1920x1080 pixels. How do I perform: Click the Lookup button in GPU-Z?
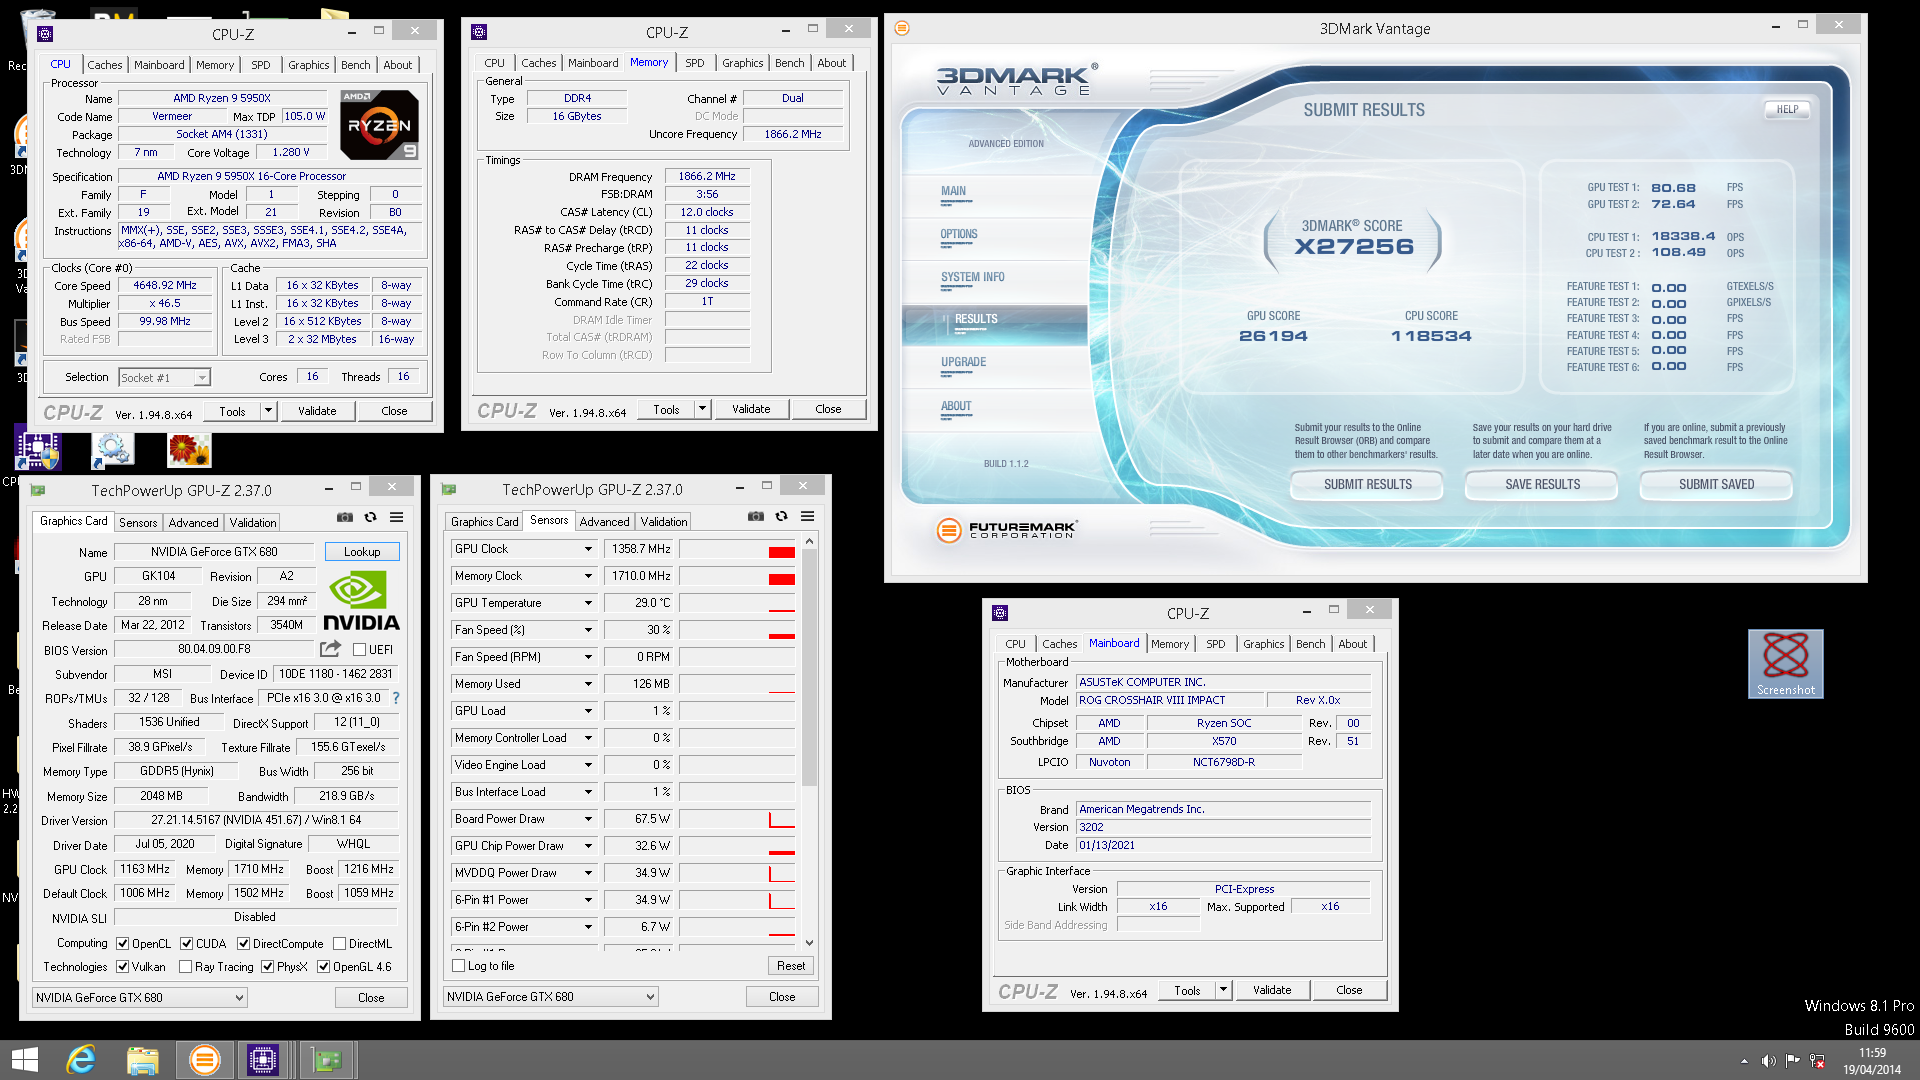(x=362, y=552)
